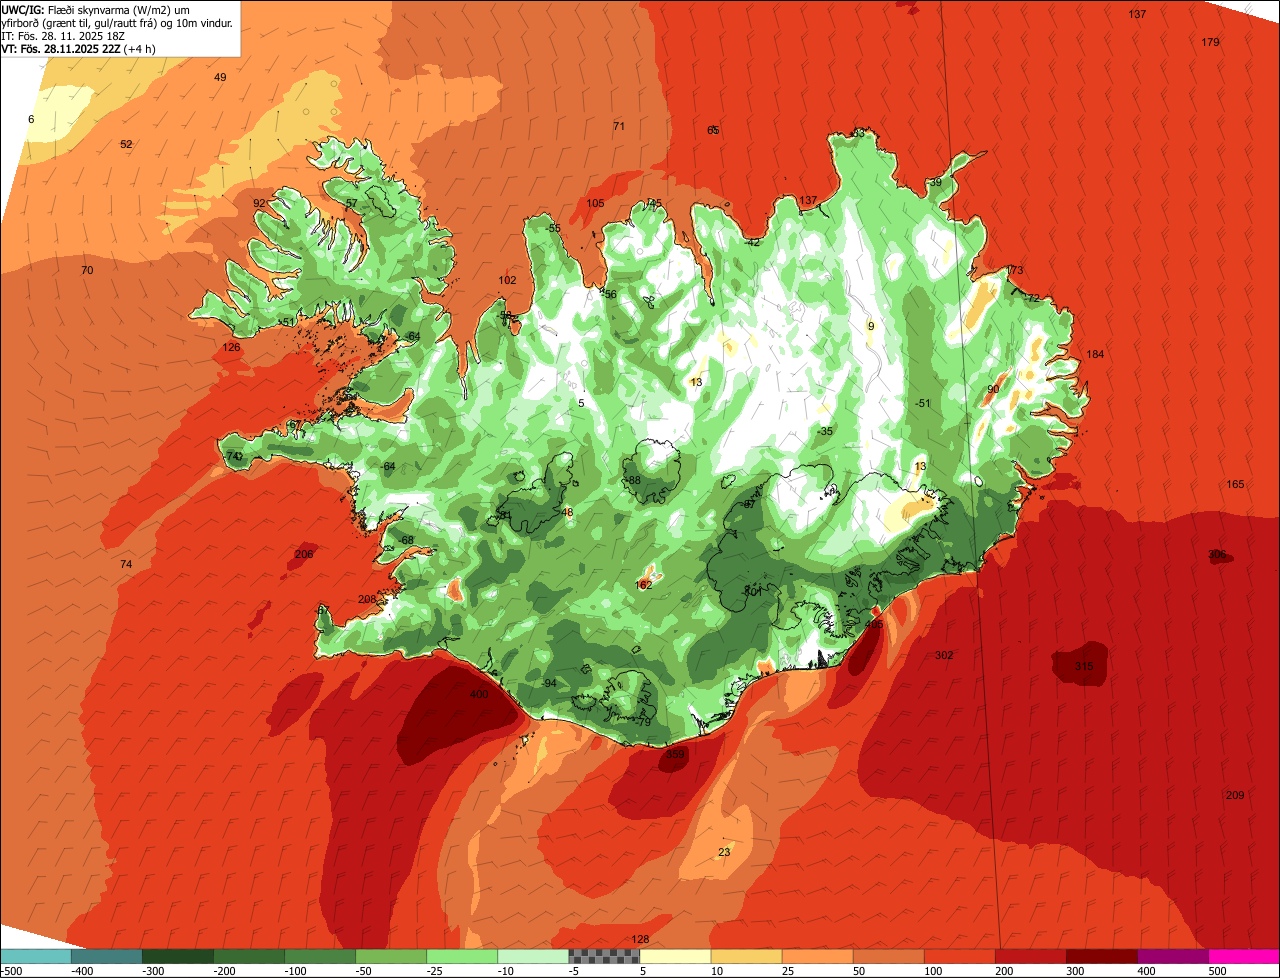Click the map value '184' off the east coast
Viewport: 1280px width, 978px height.
point(1095,354)
